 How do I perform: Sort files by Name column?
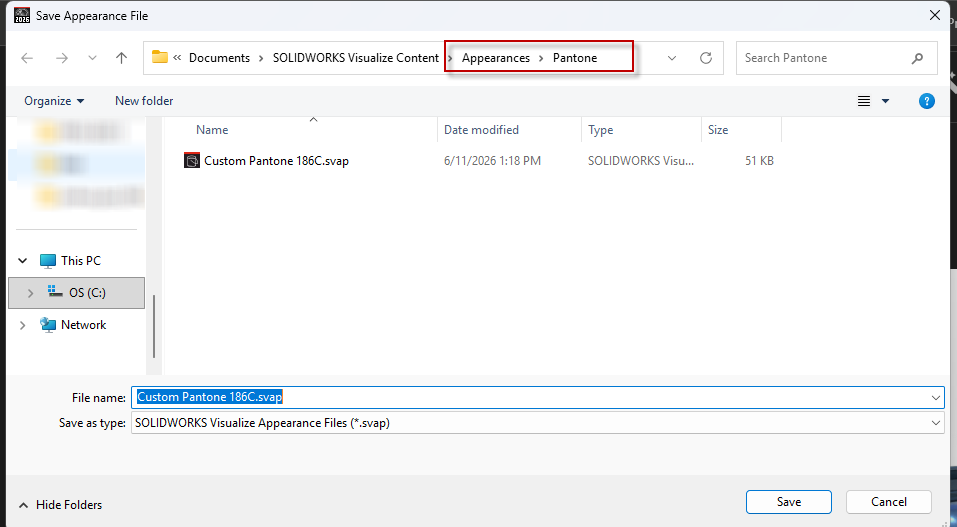click(x=212, y=129)
